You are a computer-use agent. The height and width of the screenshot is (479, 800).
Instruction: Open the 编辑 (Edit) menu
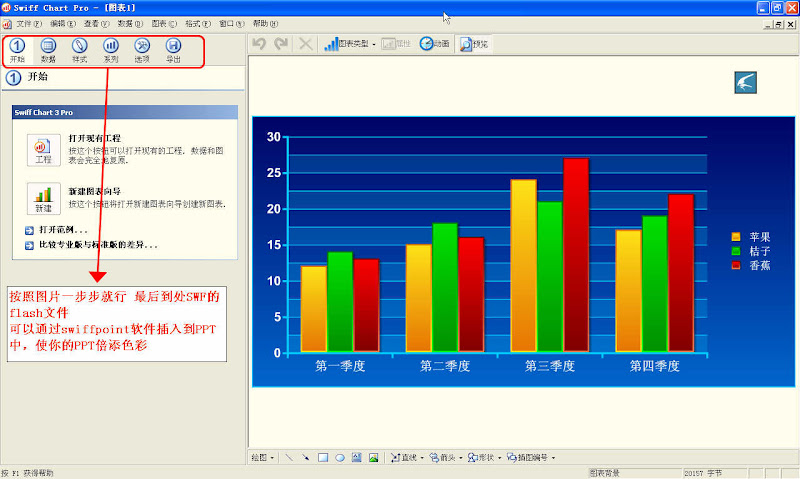62,23
